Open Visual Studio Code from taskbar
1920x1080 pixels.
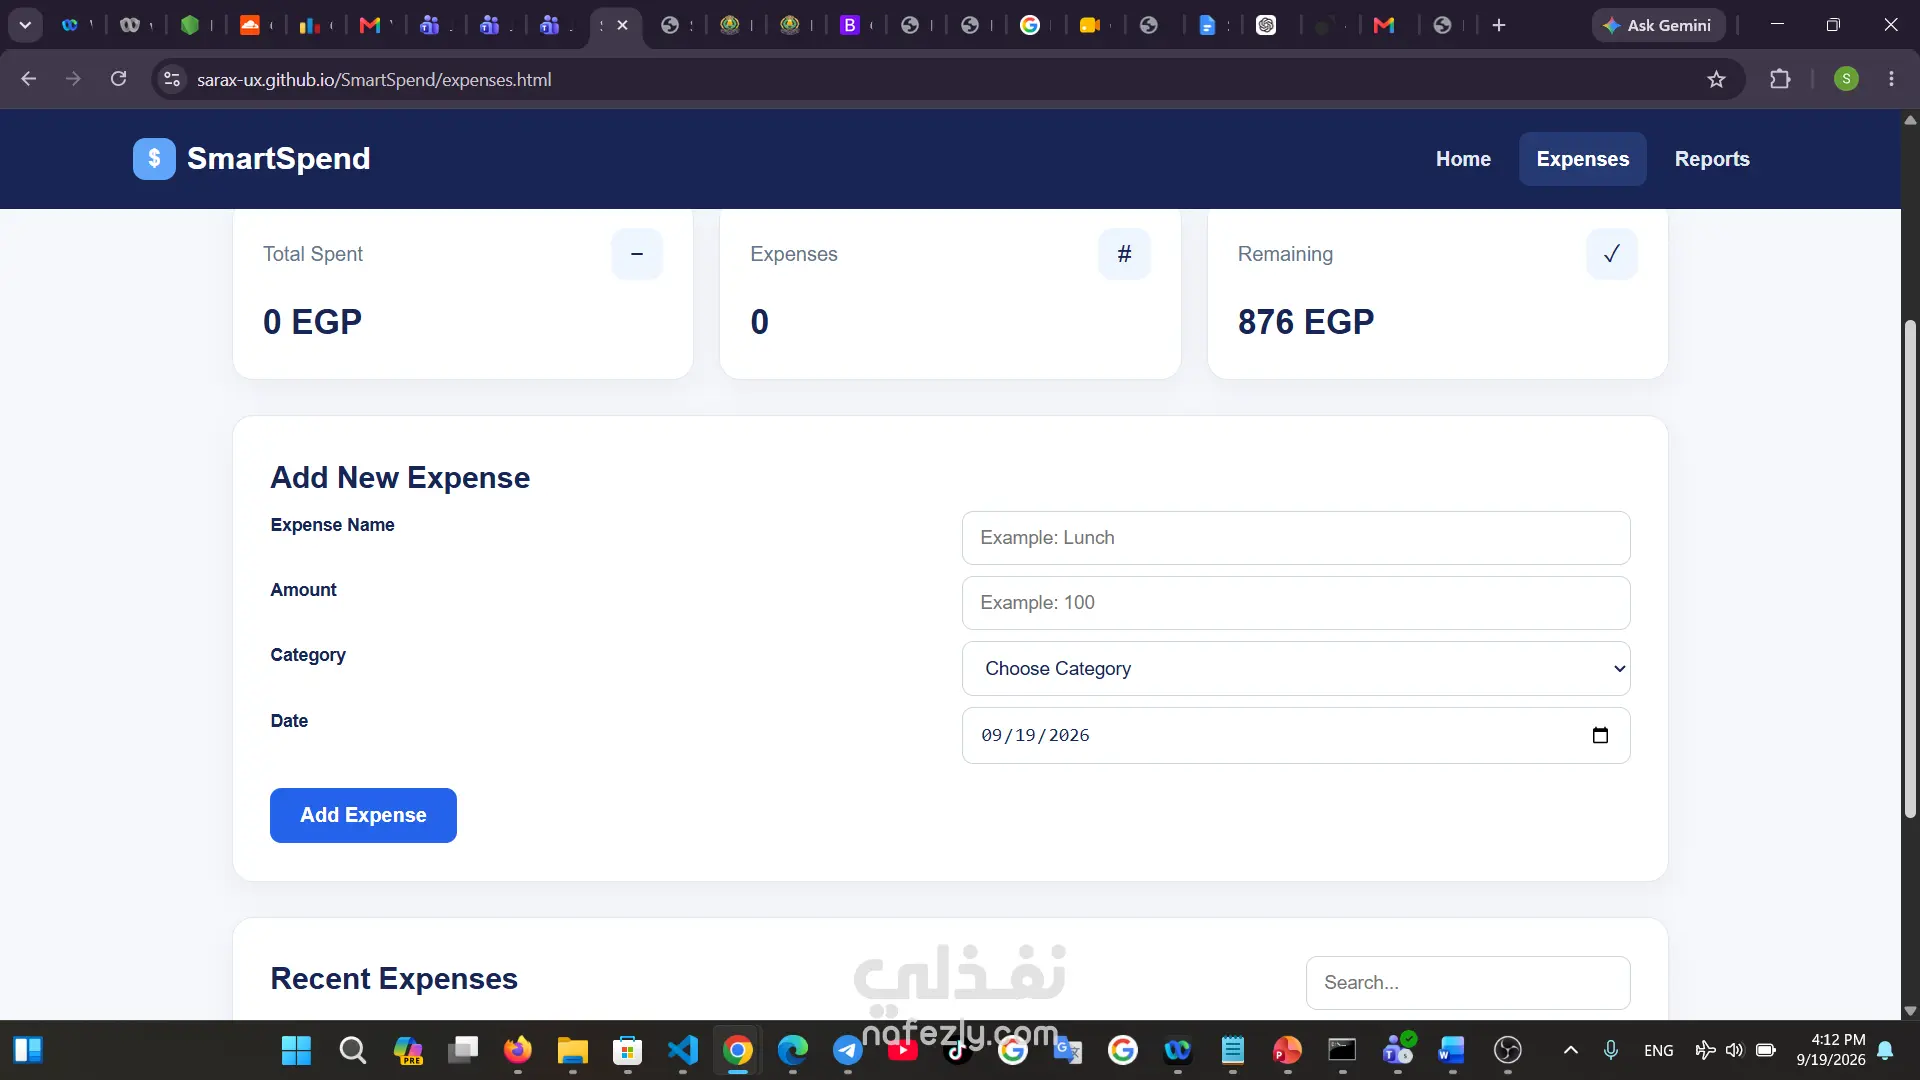[x=683, y=1050]
